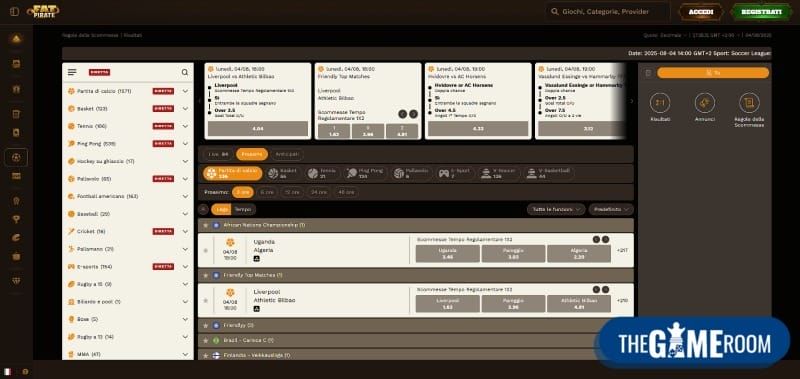
Task: Open the hamburger menu in sports panel
Action: point(72,72)
